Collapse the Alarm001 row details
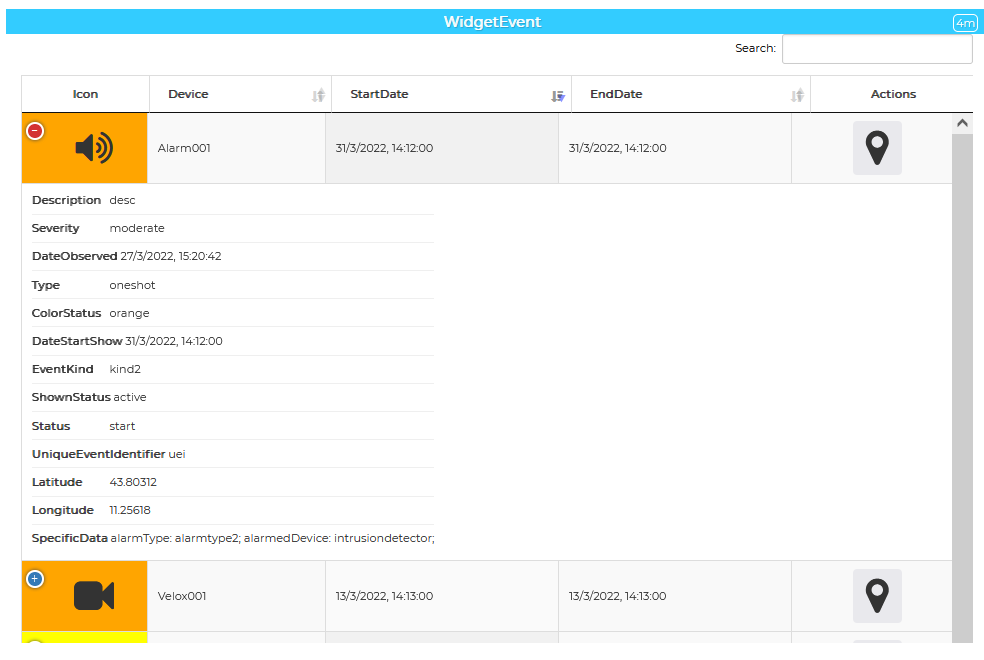 pos(35,131)
